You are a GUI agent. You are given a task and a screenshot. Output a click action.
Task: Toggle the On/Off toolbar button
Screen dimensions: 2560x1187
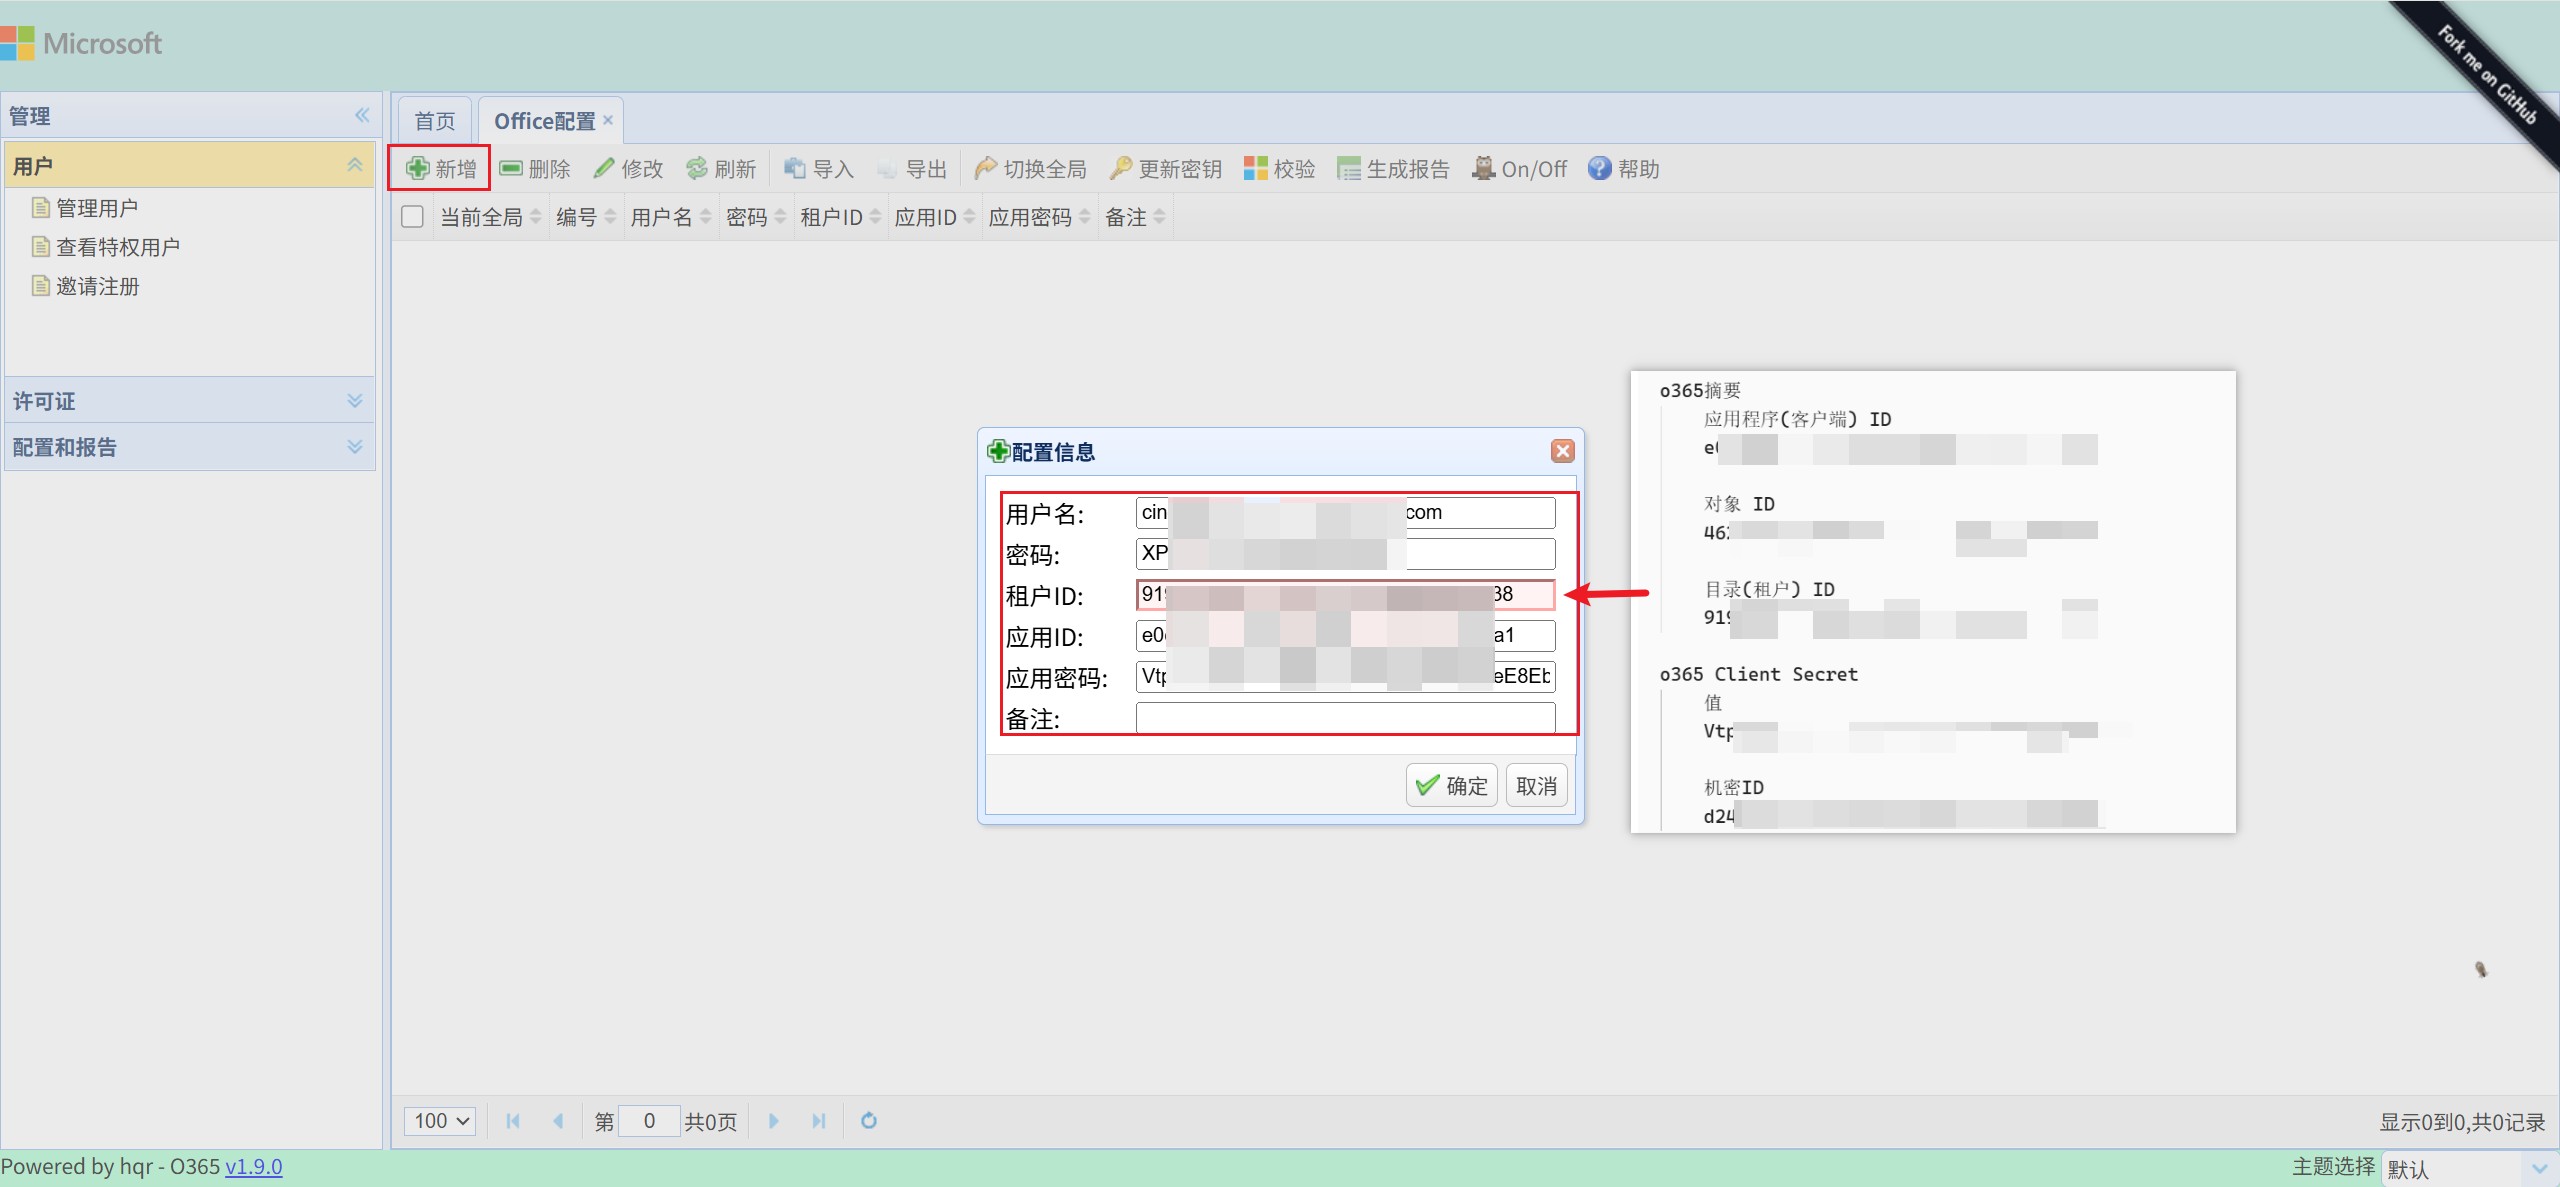click(x=1520, y=169)
